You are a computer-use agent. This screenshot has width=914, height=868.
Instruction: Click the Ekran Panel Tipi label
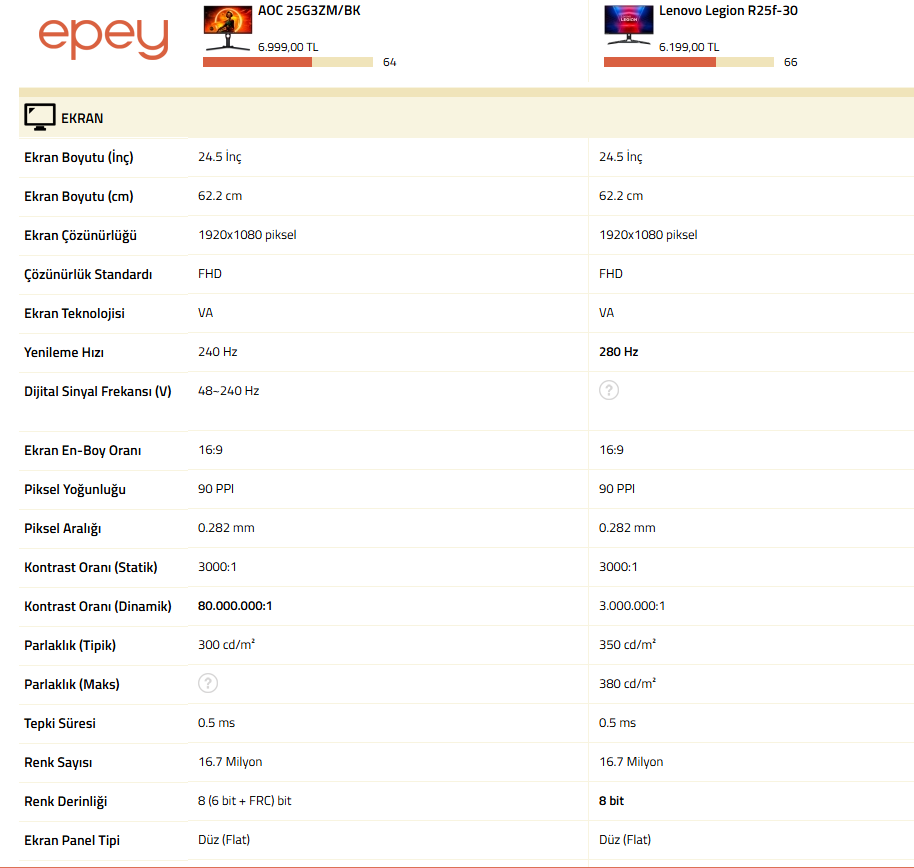(72, 841)
